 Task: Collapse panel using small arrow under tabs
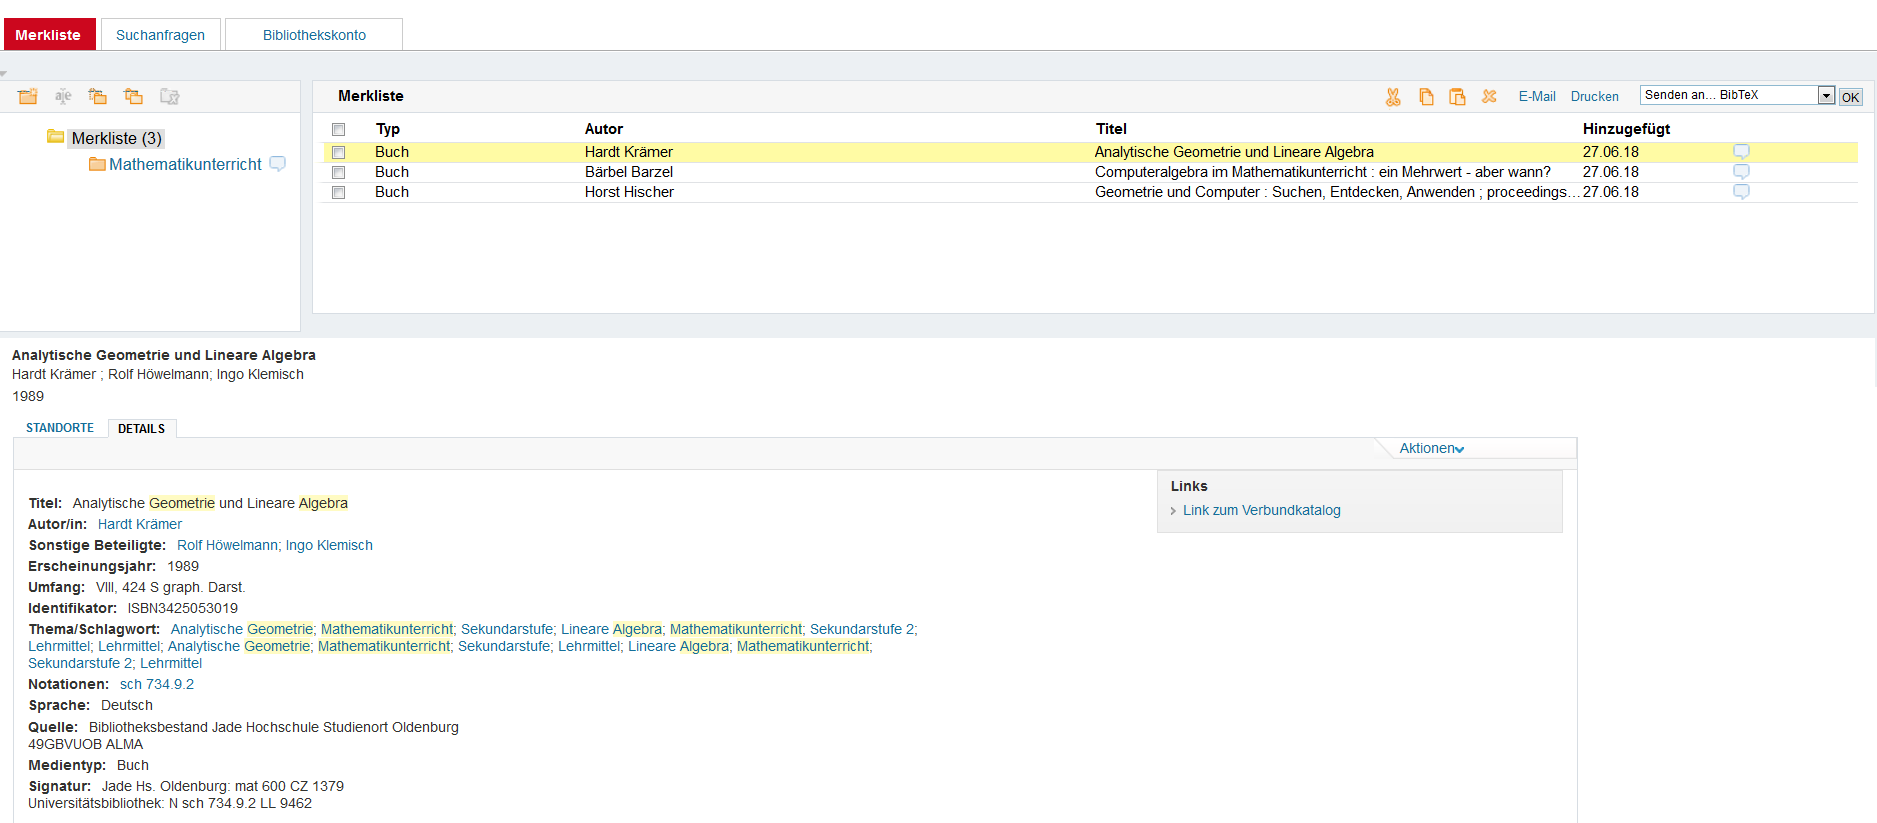click(x=4, y=74)
